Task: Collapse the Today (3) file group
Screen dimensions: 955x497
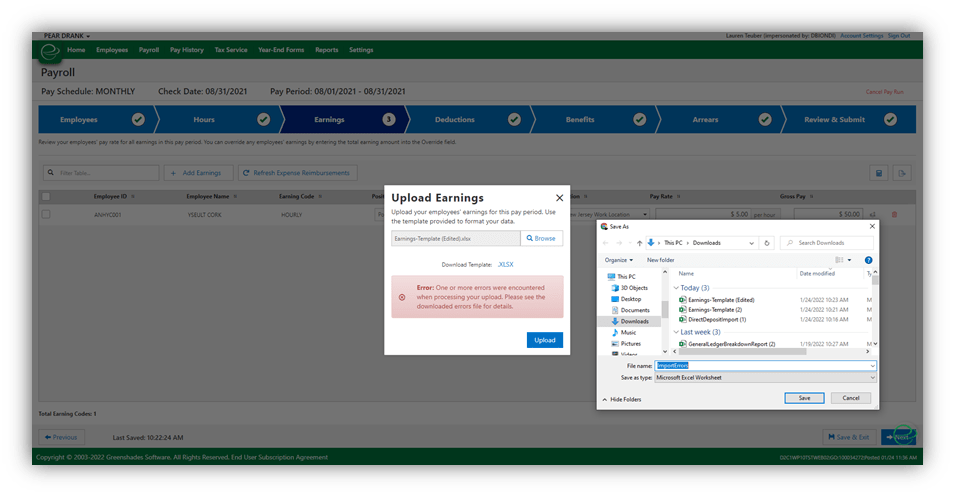Action: click(x=674, y=287)
